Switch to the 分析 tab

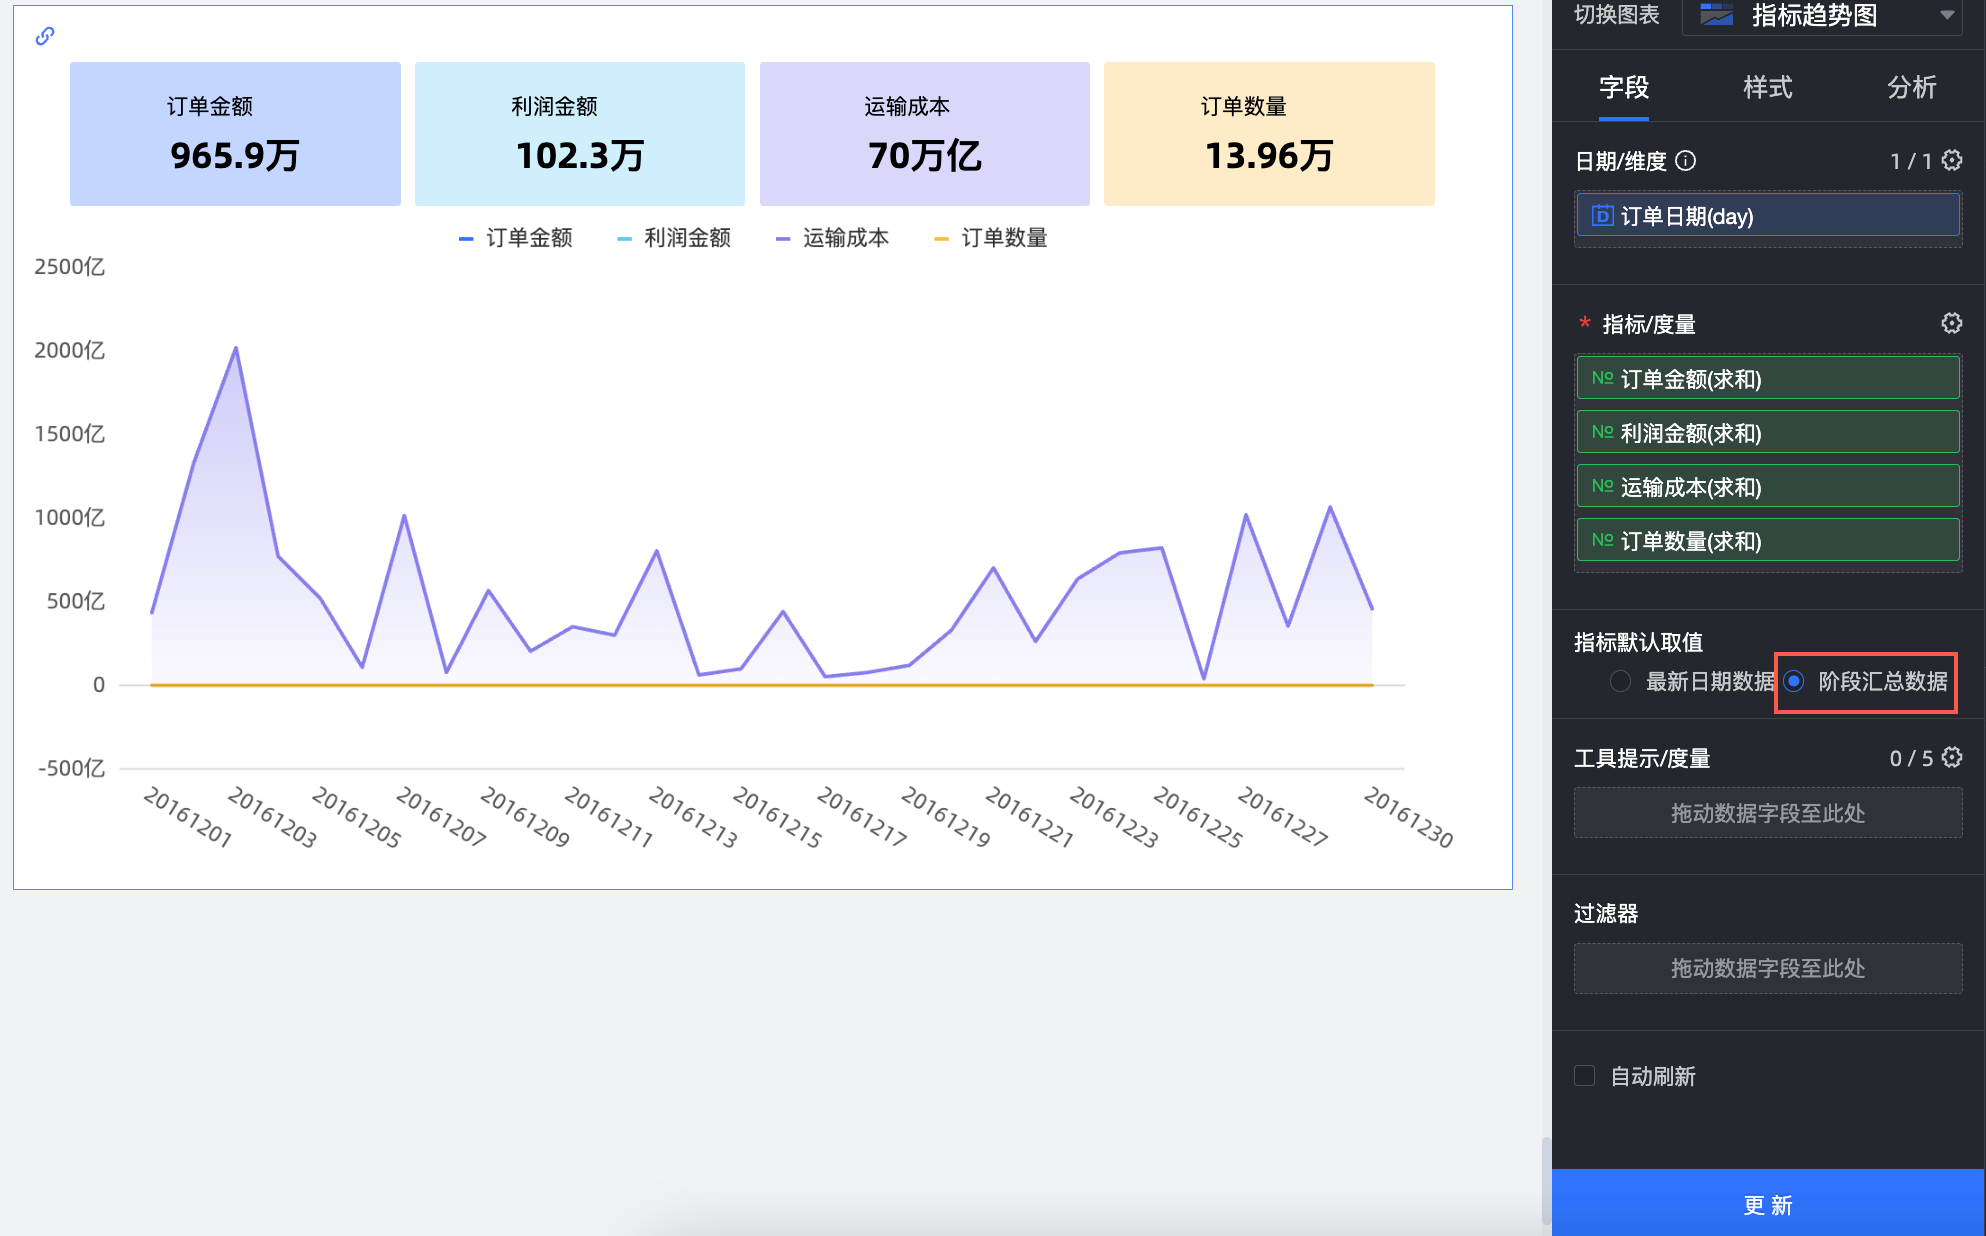click(1911, 88)
